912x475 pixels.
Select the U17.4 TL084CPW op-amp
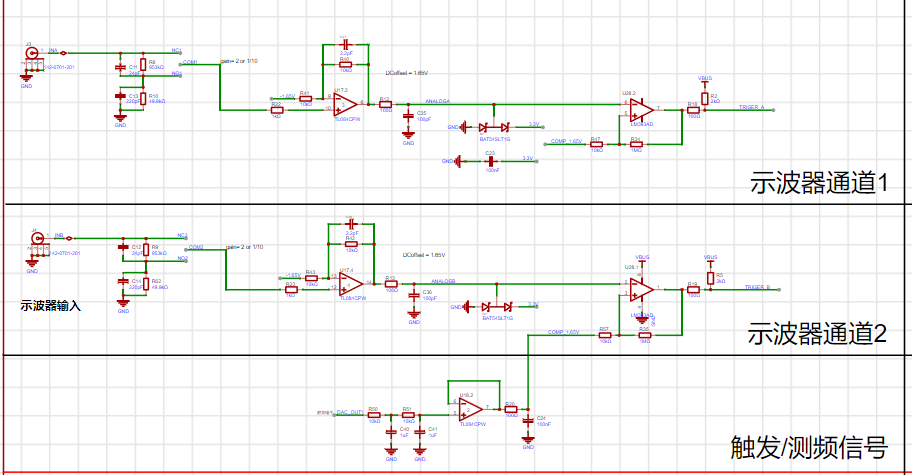pyautogui.click(x=351, y=284)
